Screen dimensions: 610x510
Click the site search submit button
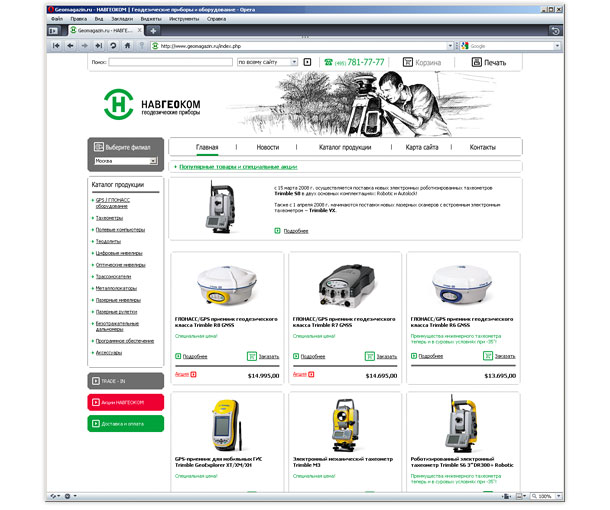click(307, 62)
